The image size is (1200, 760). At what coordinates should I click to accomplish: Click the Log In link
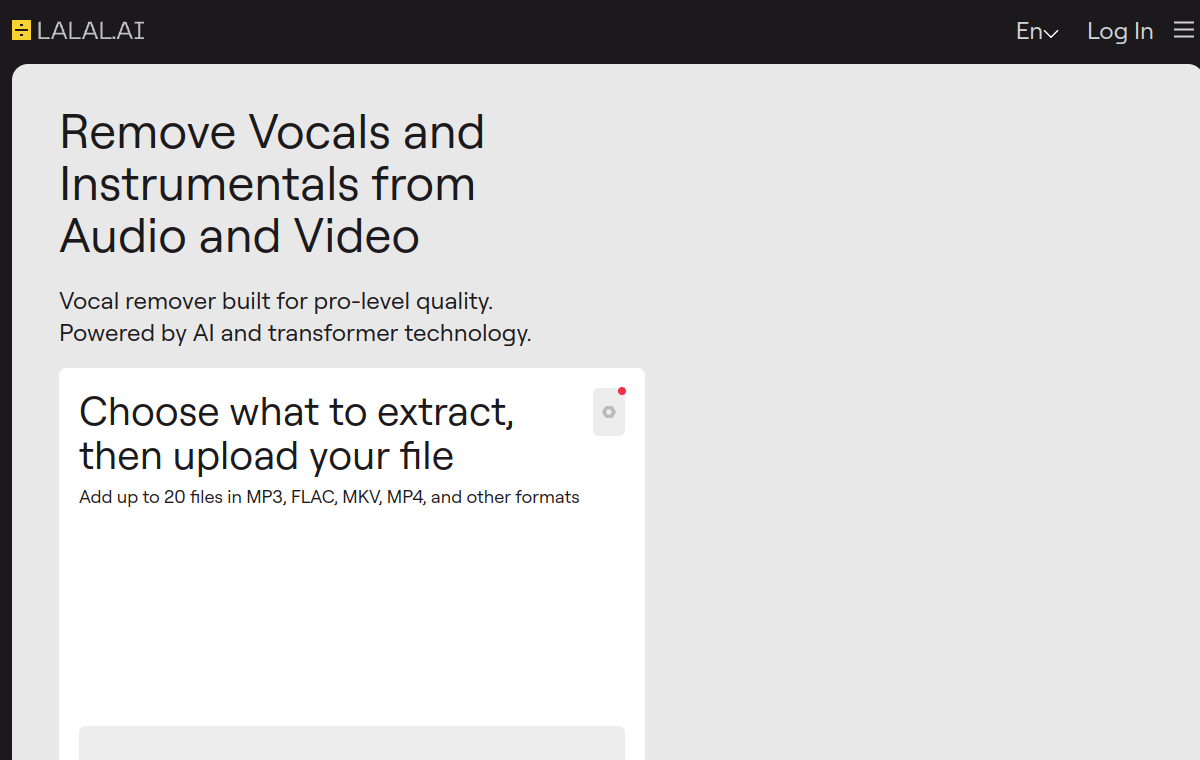pos(1120,31)
